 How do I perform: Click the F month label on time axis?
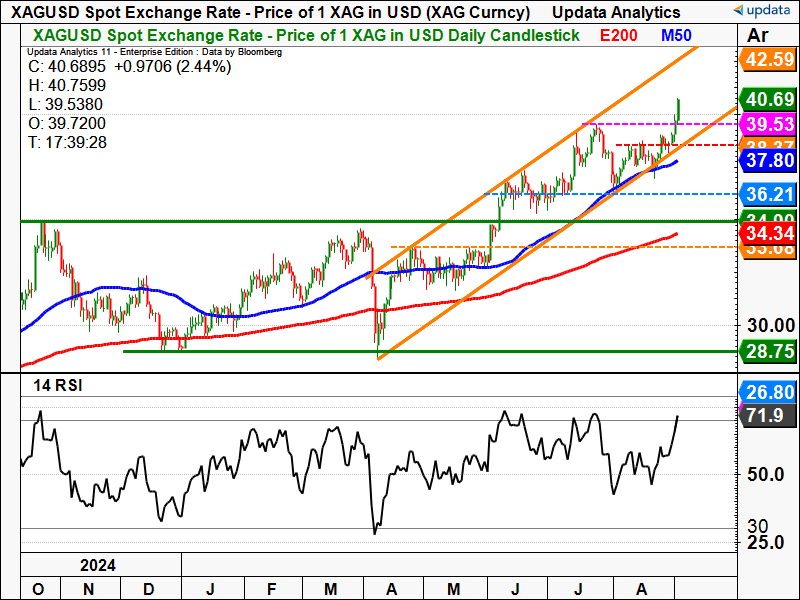click(271, 589)
